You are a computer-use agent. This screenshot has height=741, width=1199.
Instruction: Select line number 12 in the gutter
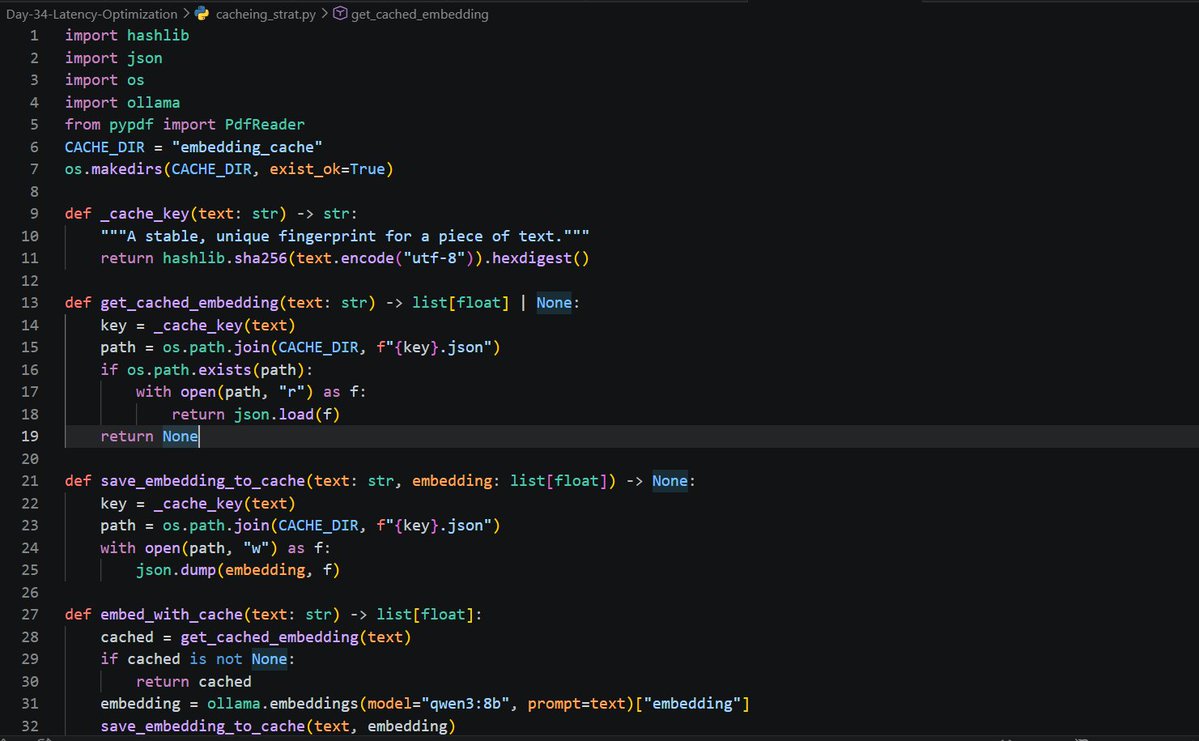tap(30, 281)
